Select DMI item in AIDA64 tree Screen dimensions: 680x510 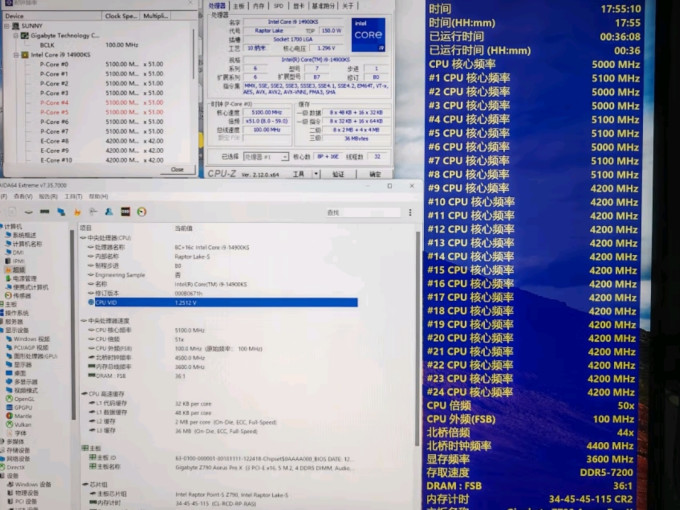coord(14,252)
